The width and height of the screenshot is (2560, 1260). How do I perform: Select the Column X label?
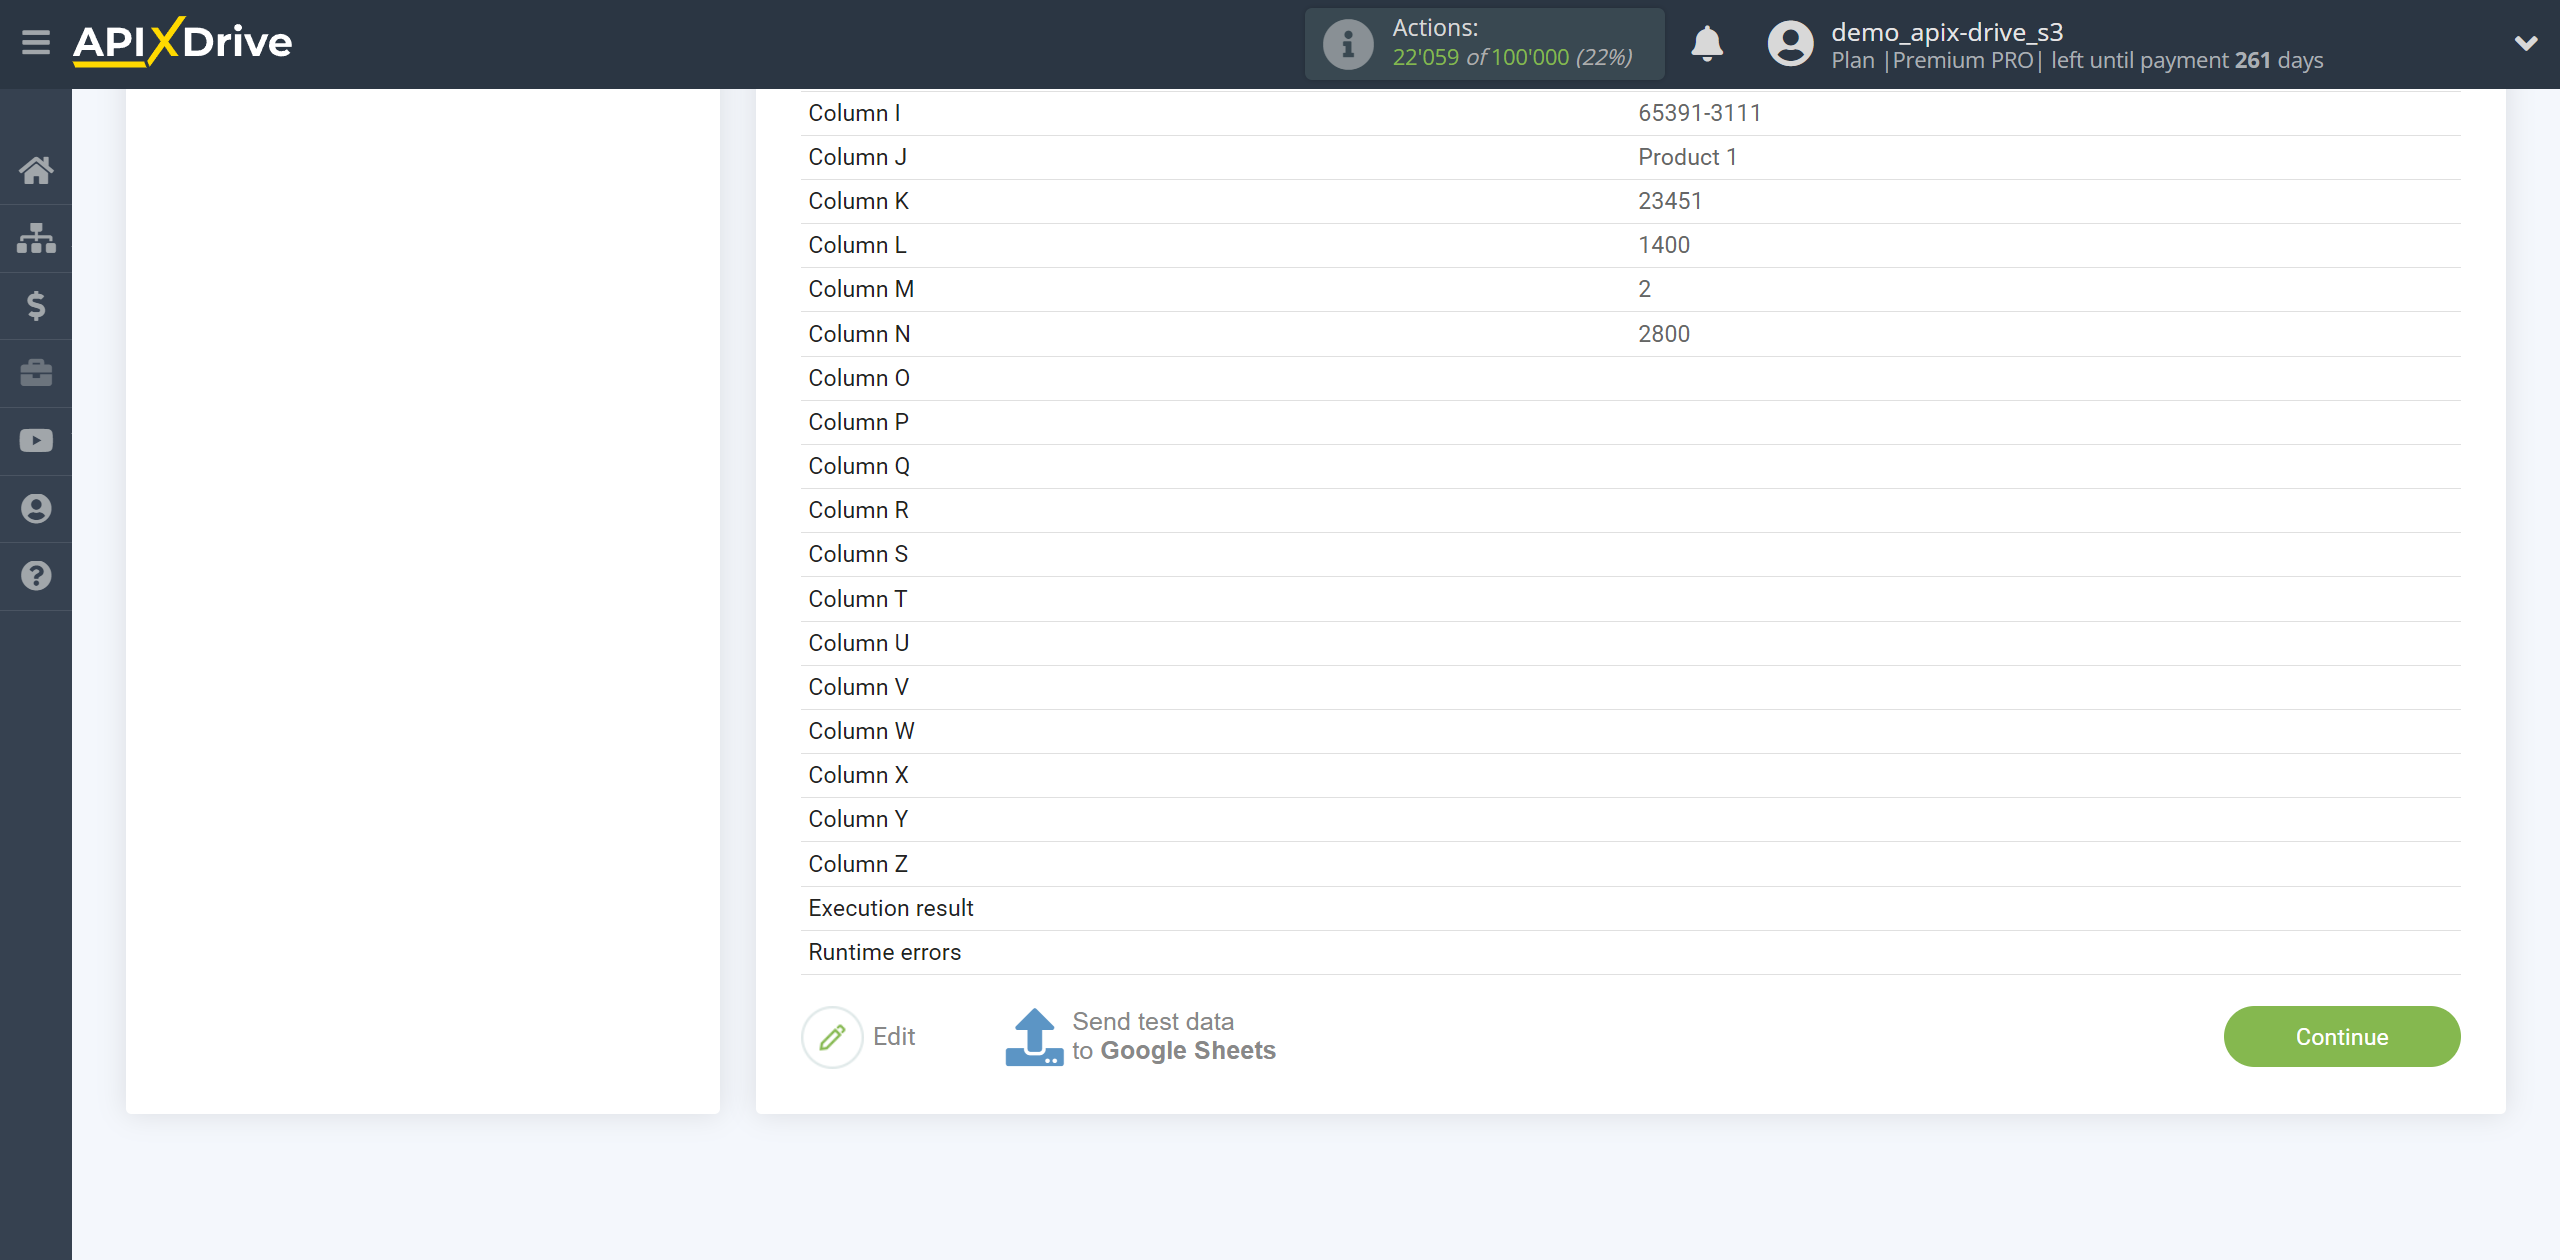(x=859, y=775)
